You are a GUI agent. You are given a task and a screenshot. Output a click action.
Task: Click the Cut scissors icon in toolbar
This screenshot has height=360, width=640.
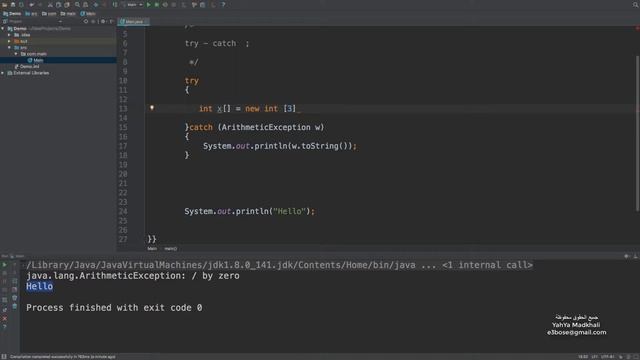pyautogui.click(x=50, y=4)
